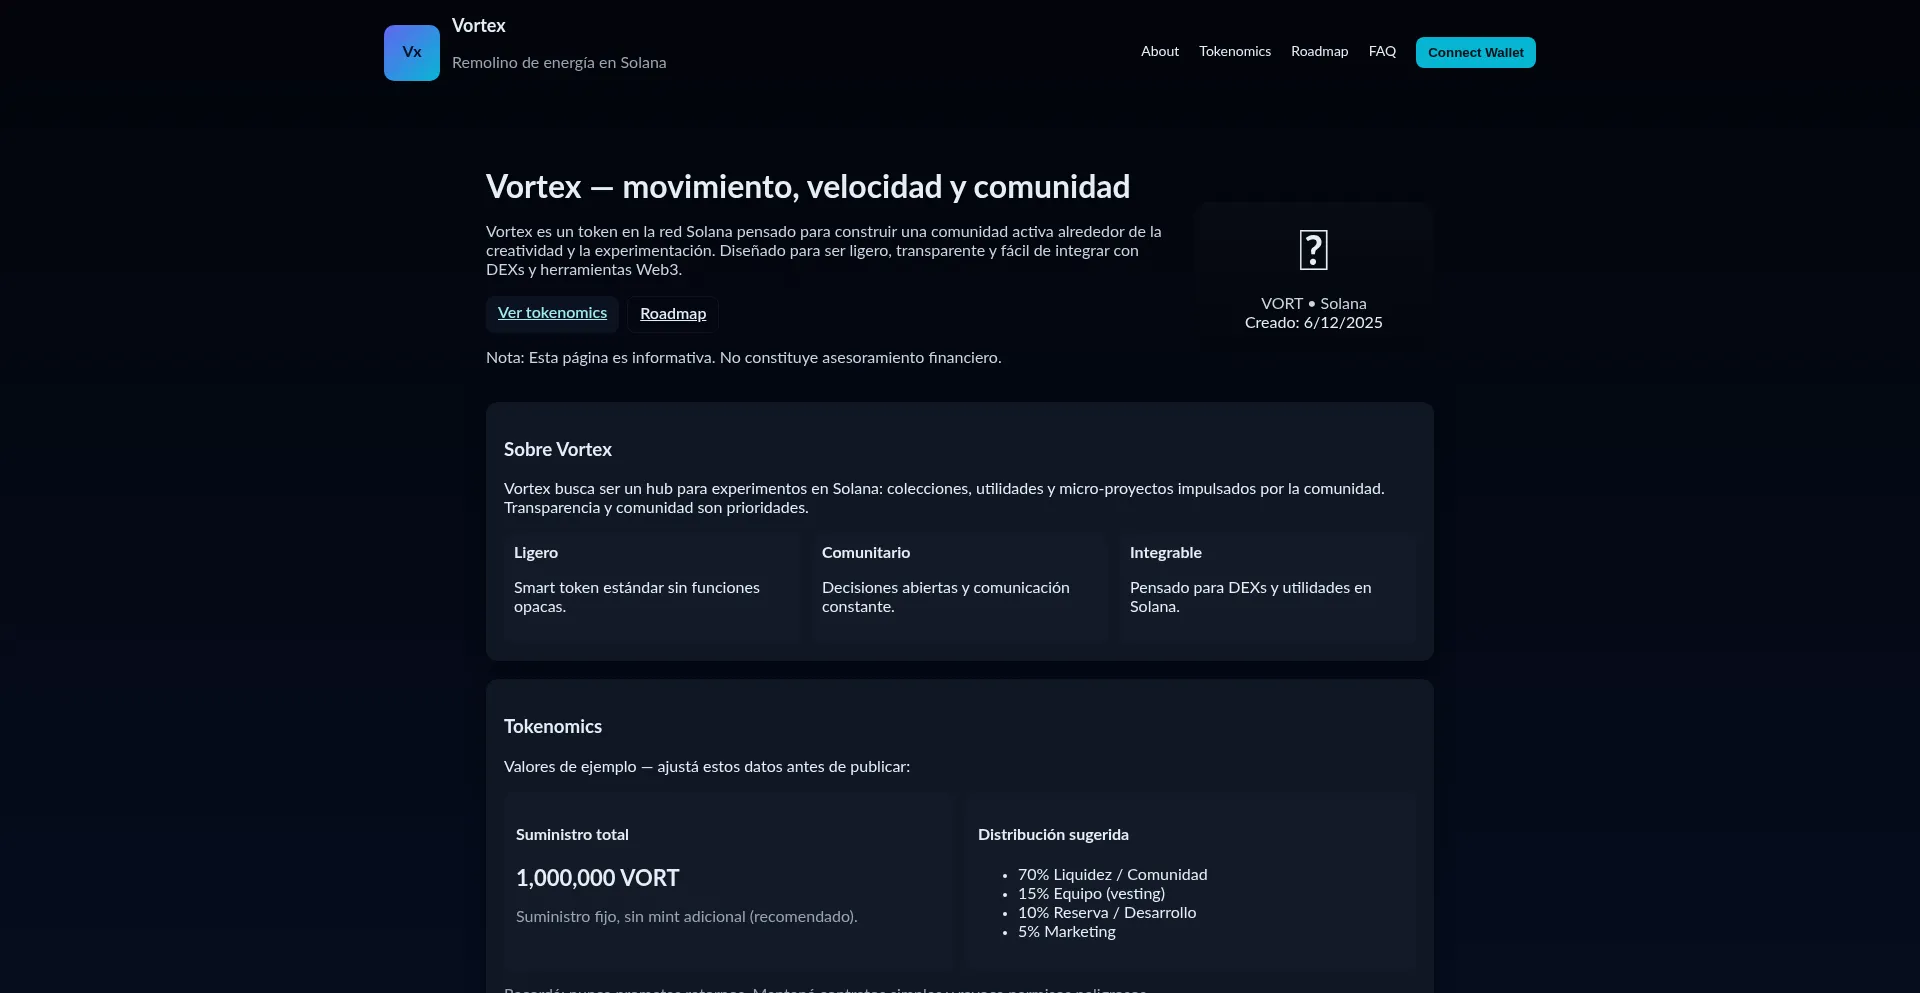
Task: Click the Connect Wallet button
Action: click(1476, 52)
